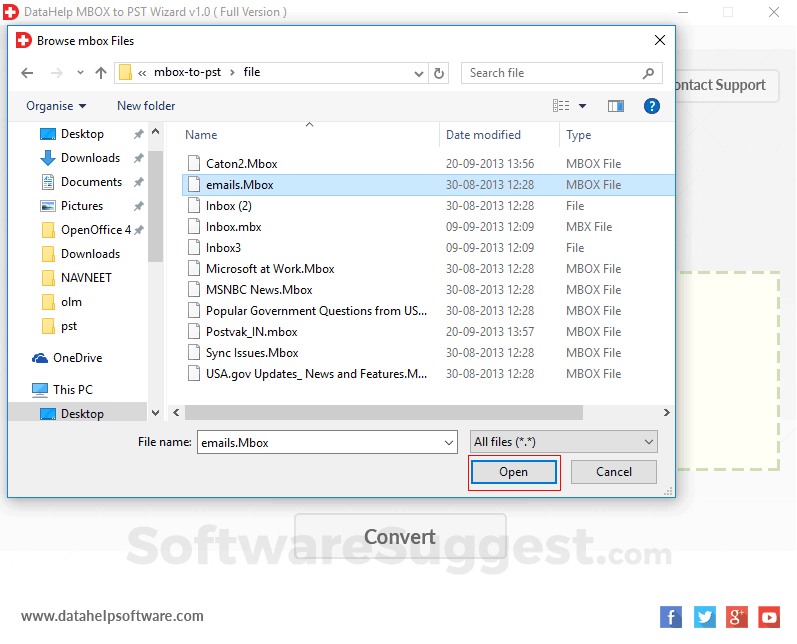Click the emails.Mbox file icon
Image resolution: width=797 pixels, height=644 pixels.
click(x=194, y=184)
